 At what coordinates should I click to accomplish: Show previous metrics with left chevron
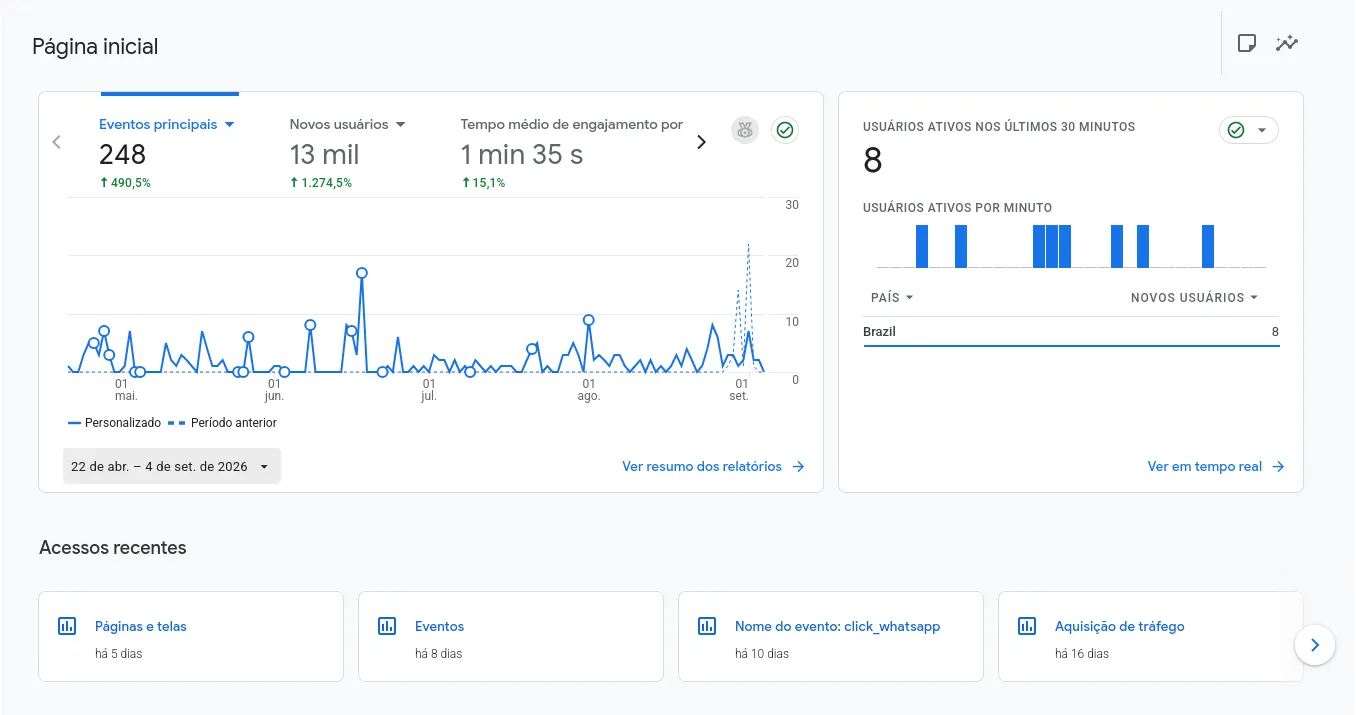(x=57, y=142)
